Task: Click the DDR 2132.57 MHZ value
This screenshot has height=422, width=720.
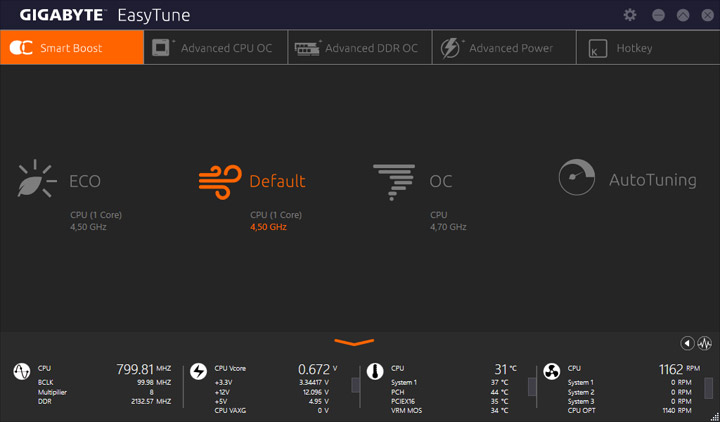Action: click(x=151, y=401)
